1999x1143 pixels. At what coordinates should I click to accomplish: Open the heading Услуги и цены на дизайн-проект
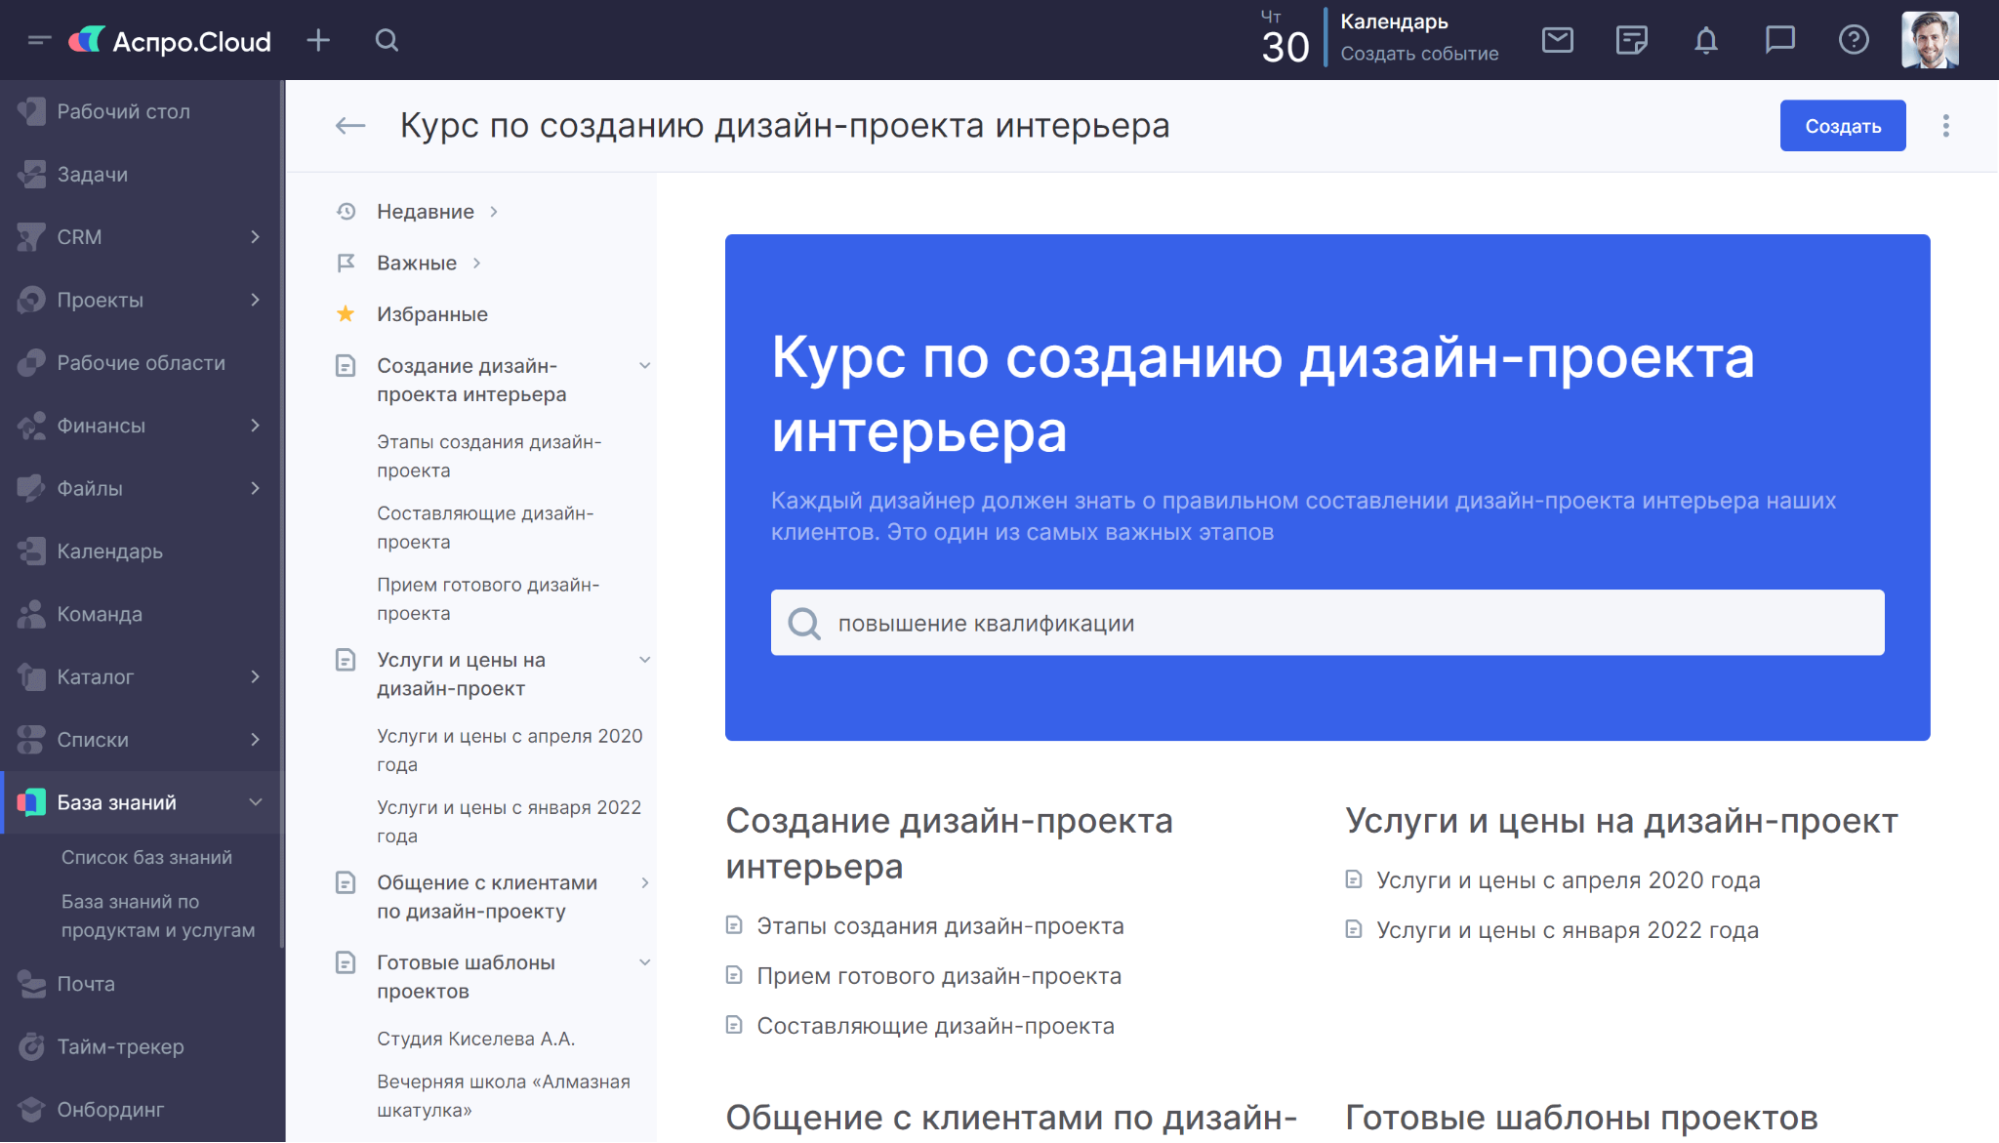point(1621,821)
